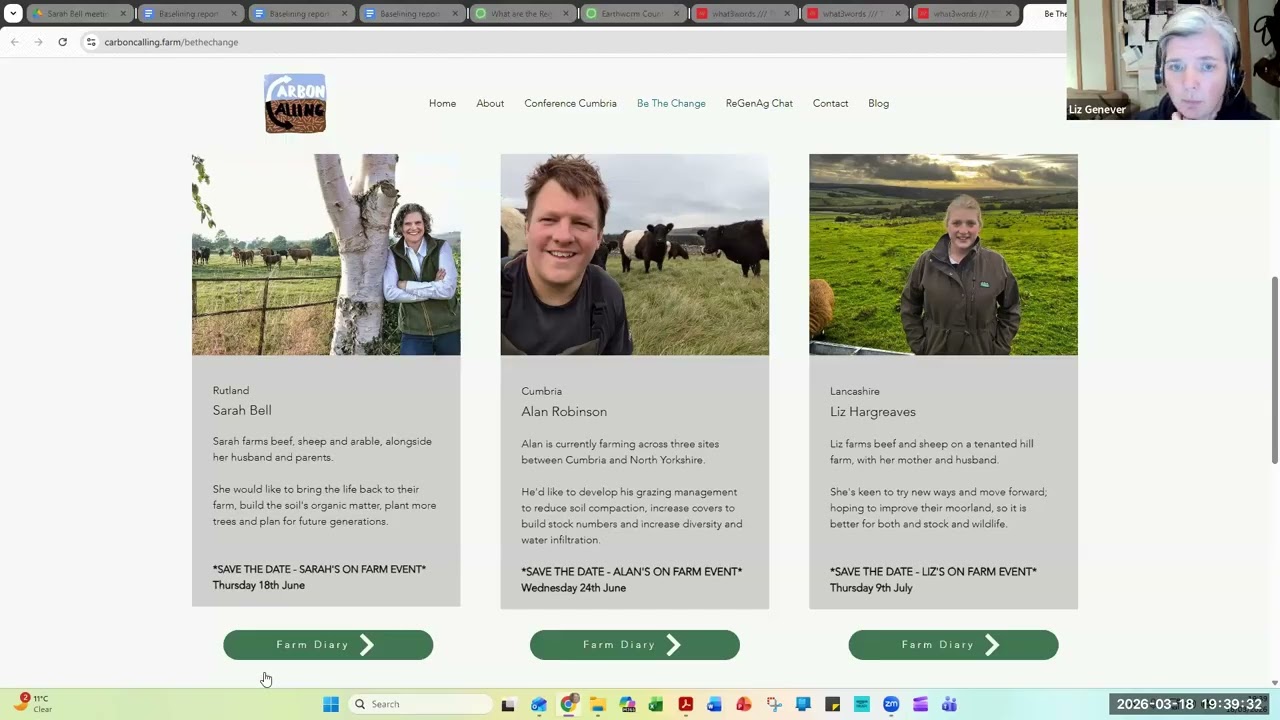Screen dimensions: 1280x720
Task: Click Liz Genever's video thumbnail
Action: [1173, 60]
